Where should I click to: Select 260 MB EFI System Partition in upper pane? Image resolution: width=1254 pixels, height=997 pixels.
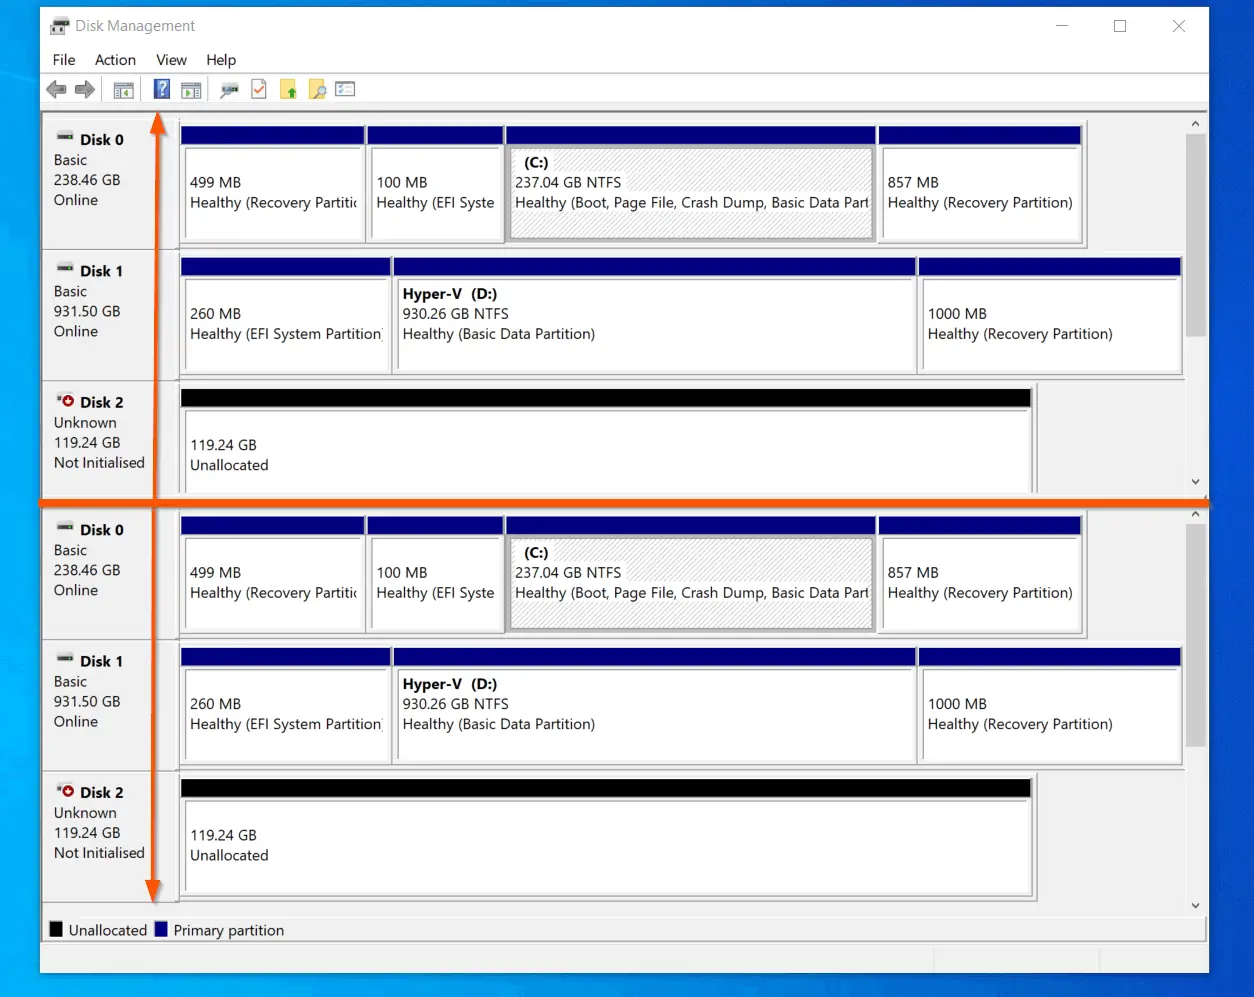point(285,315)
